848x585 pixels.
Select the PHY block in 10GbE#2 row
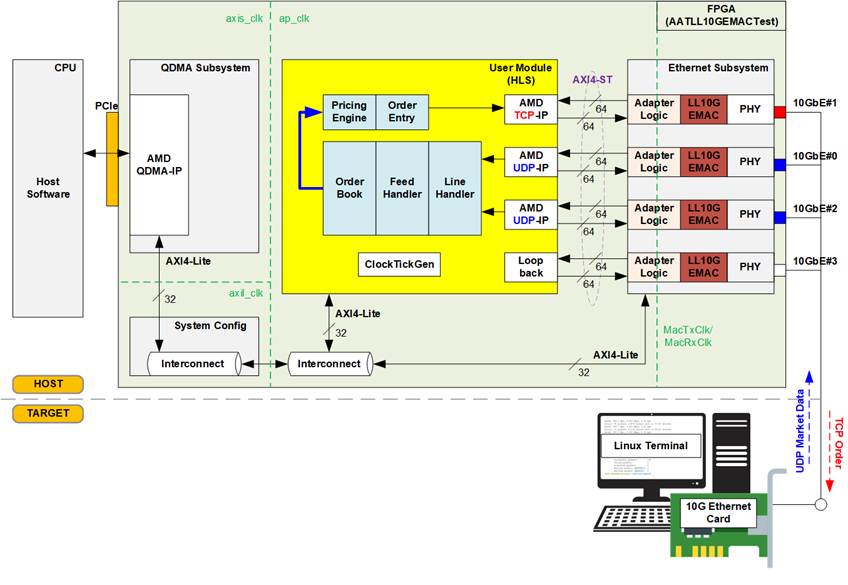(751, 214)
